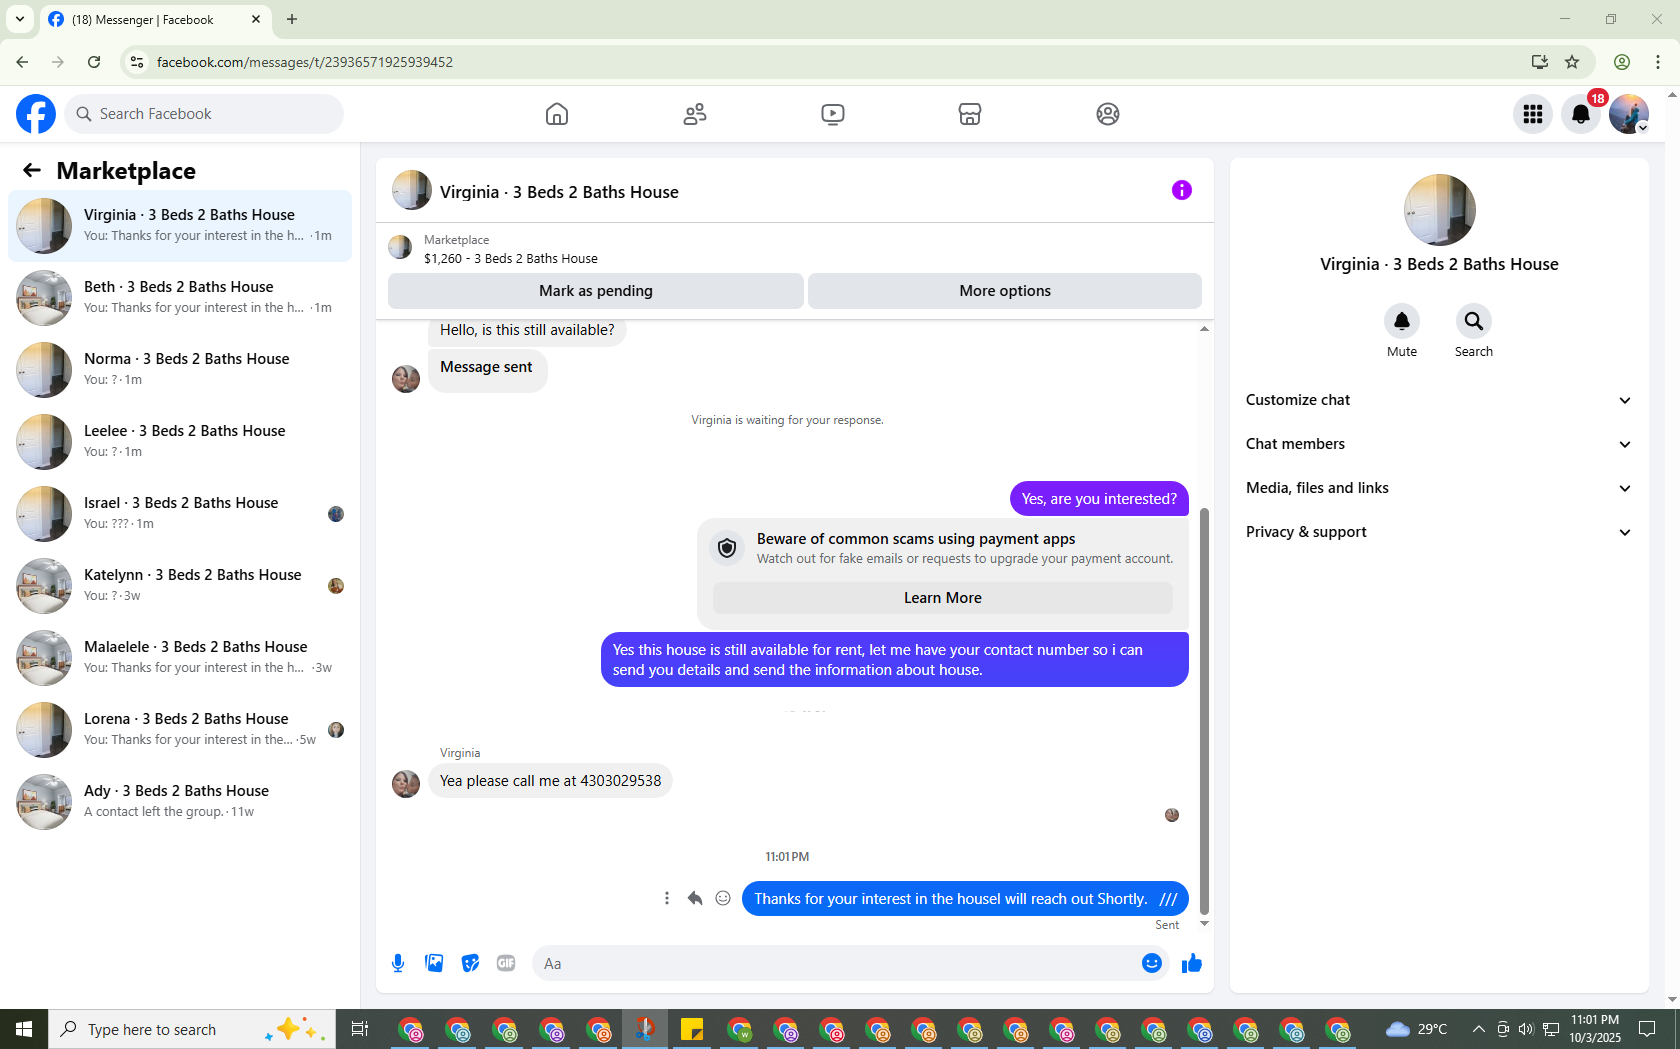Show hidden system tray icons
This screenshot has width=1680, height=1049.
pos(1478,1029)
